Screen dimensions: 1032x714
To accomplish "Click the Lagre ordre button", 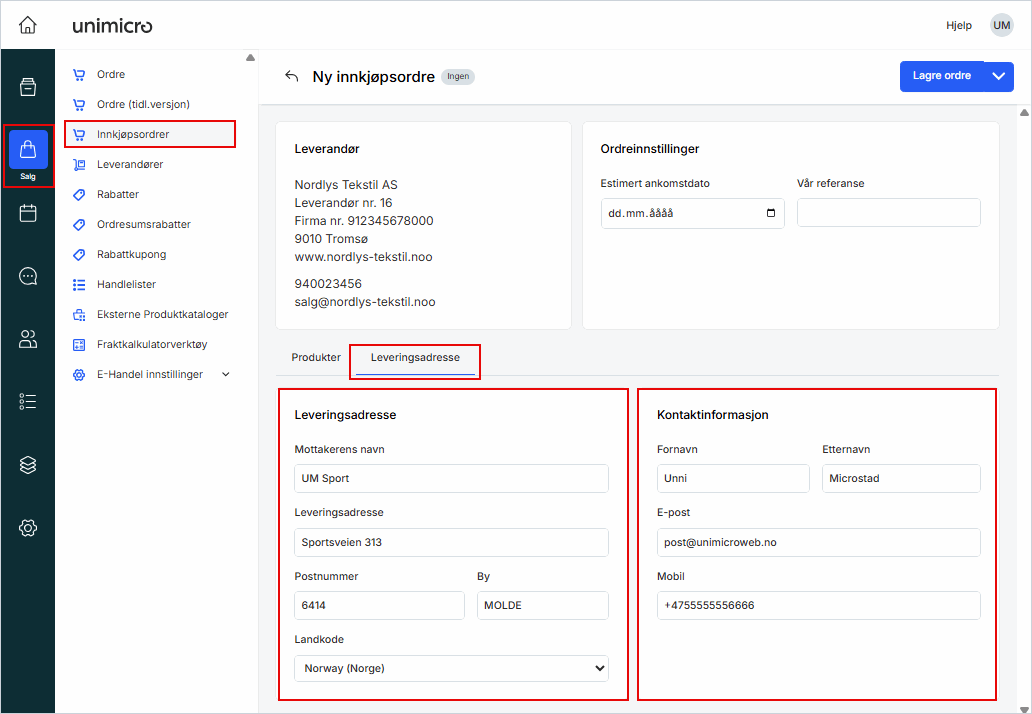I will click(x=941, y=76).
